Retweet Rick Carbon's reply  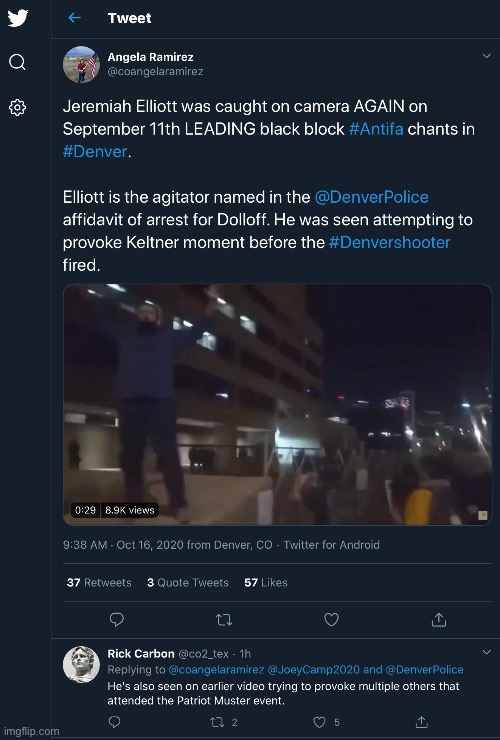(217, 722)
